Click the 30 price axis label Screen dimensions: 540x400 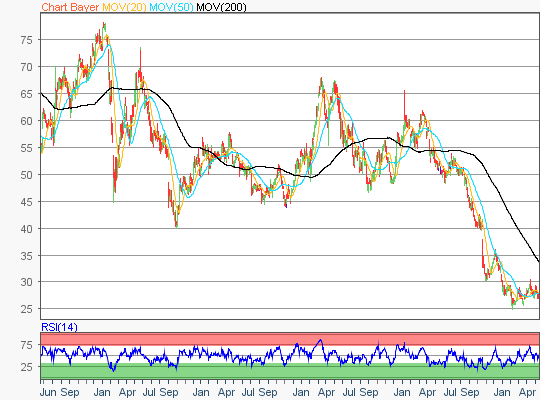(27, 282)
